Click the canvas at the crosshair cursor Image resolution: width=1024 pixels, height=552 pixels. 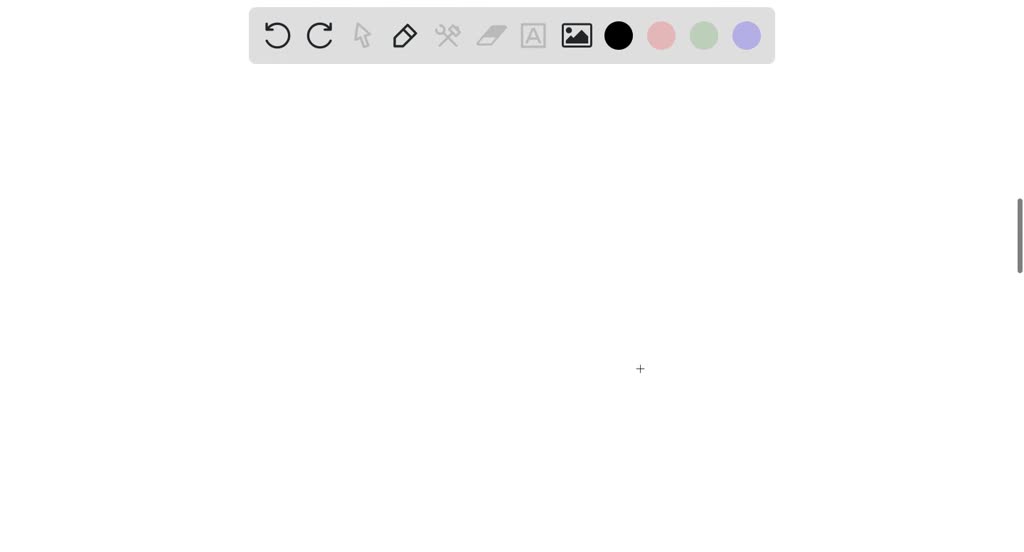pos(640,369)
